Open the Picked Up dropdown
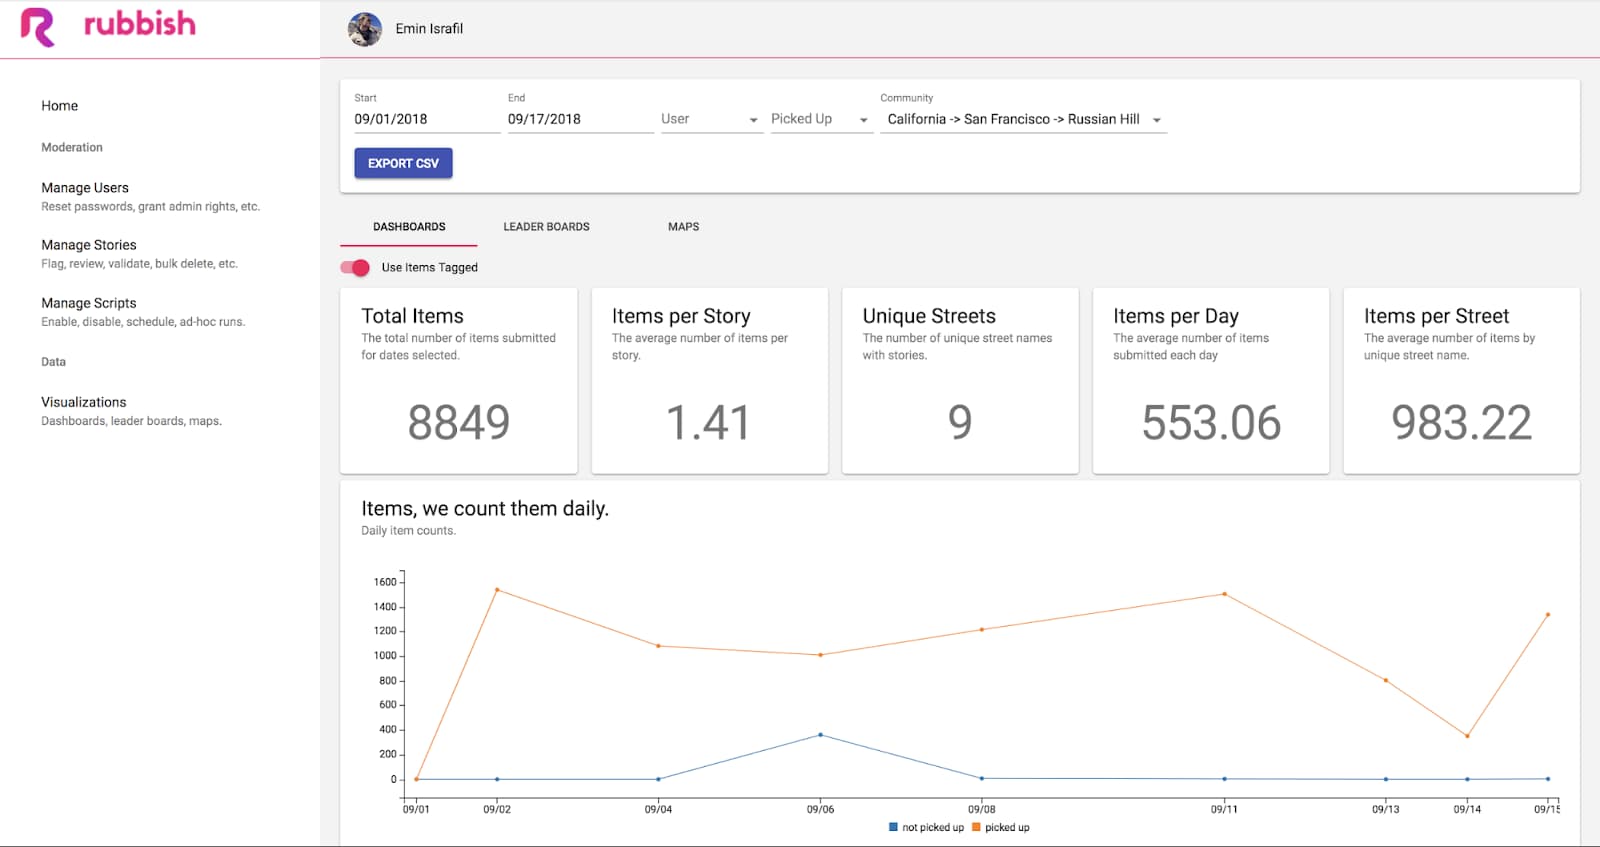This screenshot has width=1600, height=847. [x=822, y=119]
